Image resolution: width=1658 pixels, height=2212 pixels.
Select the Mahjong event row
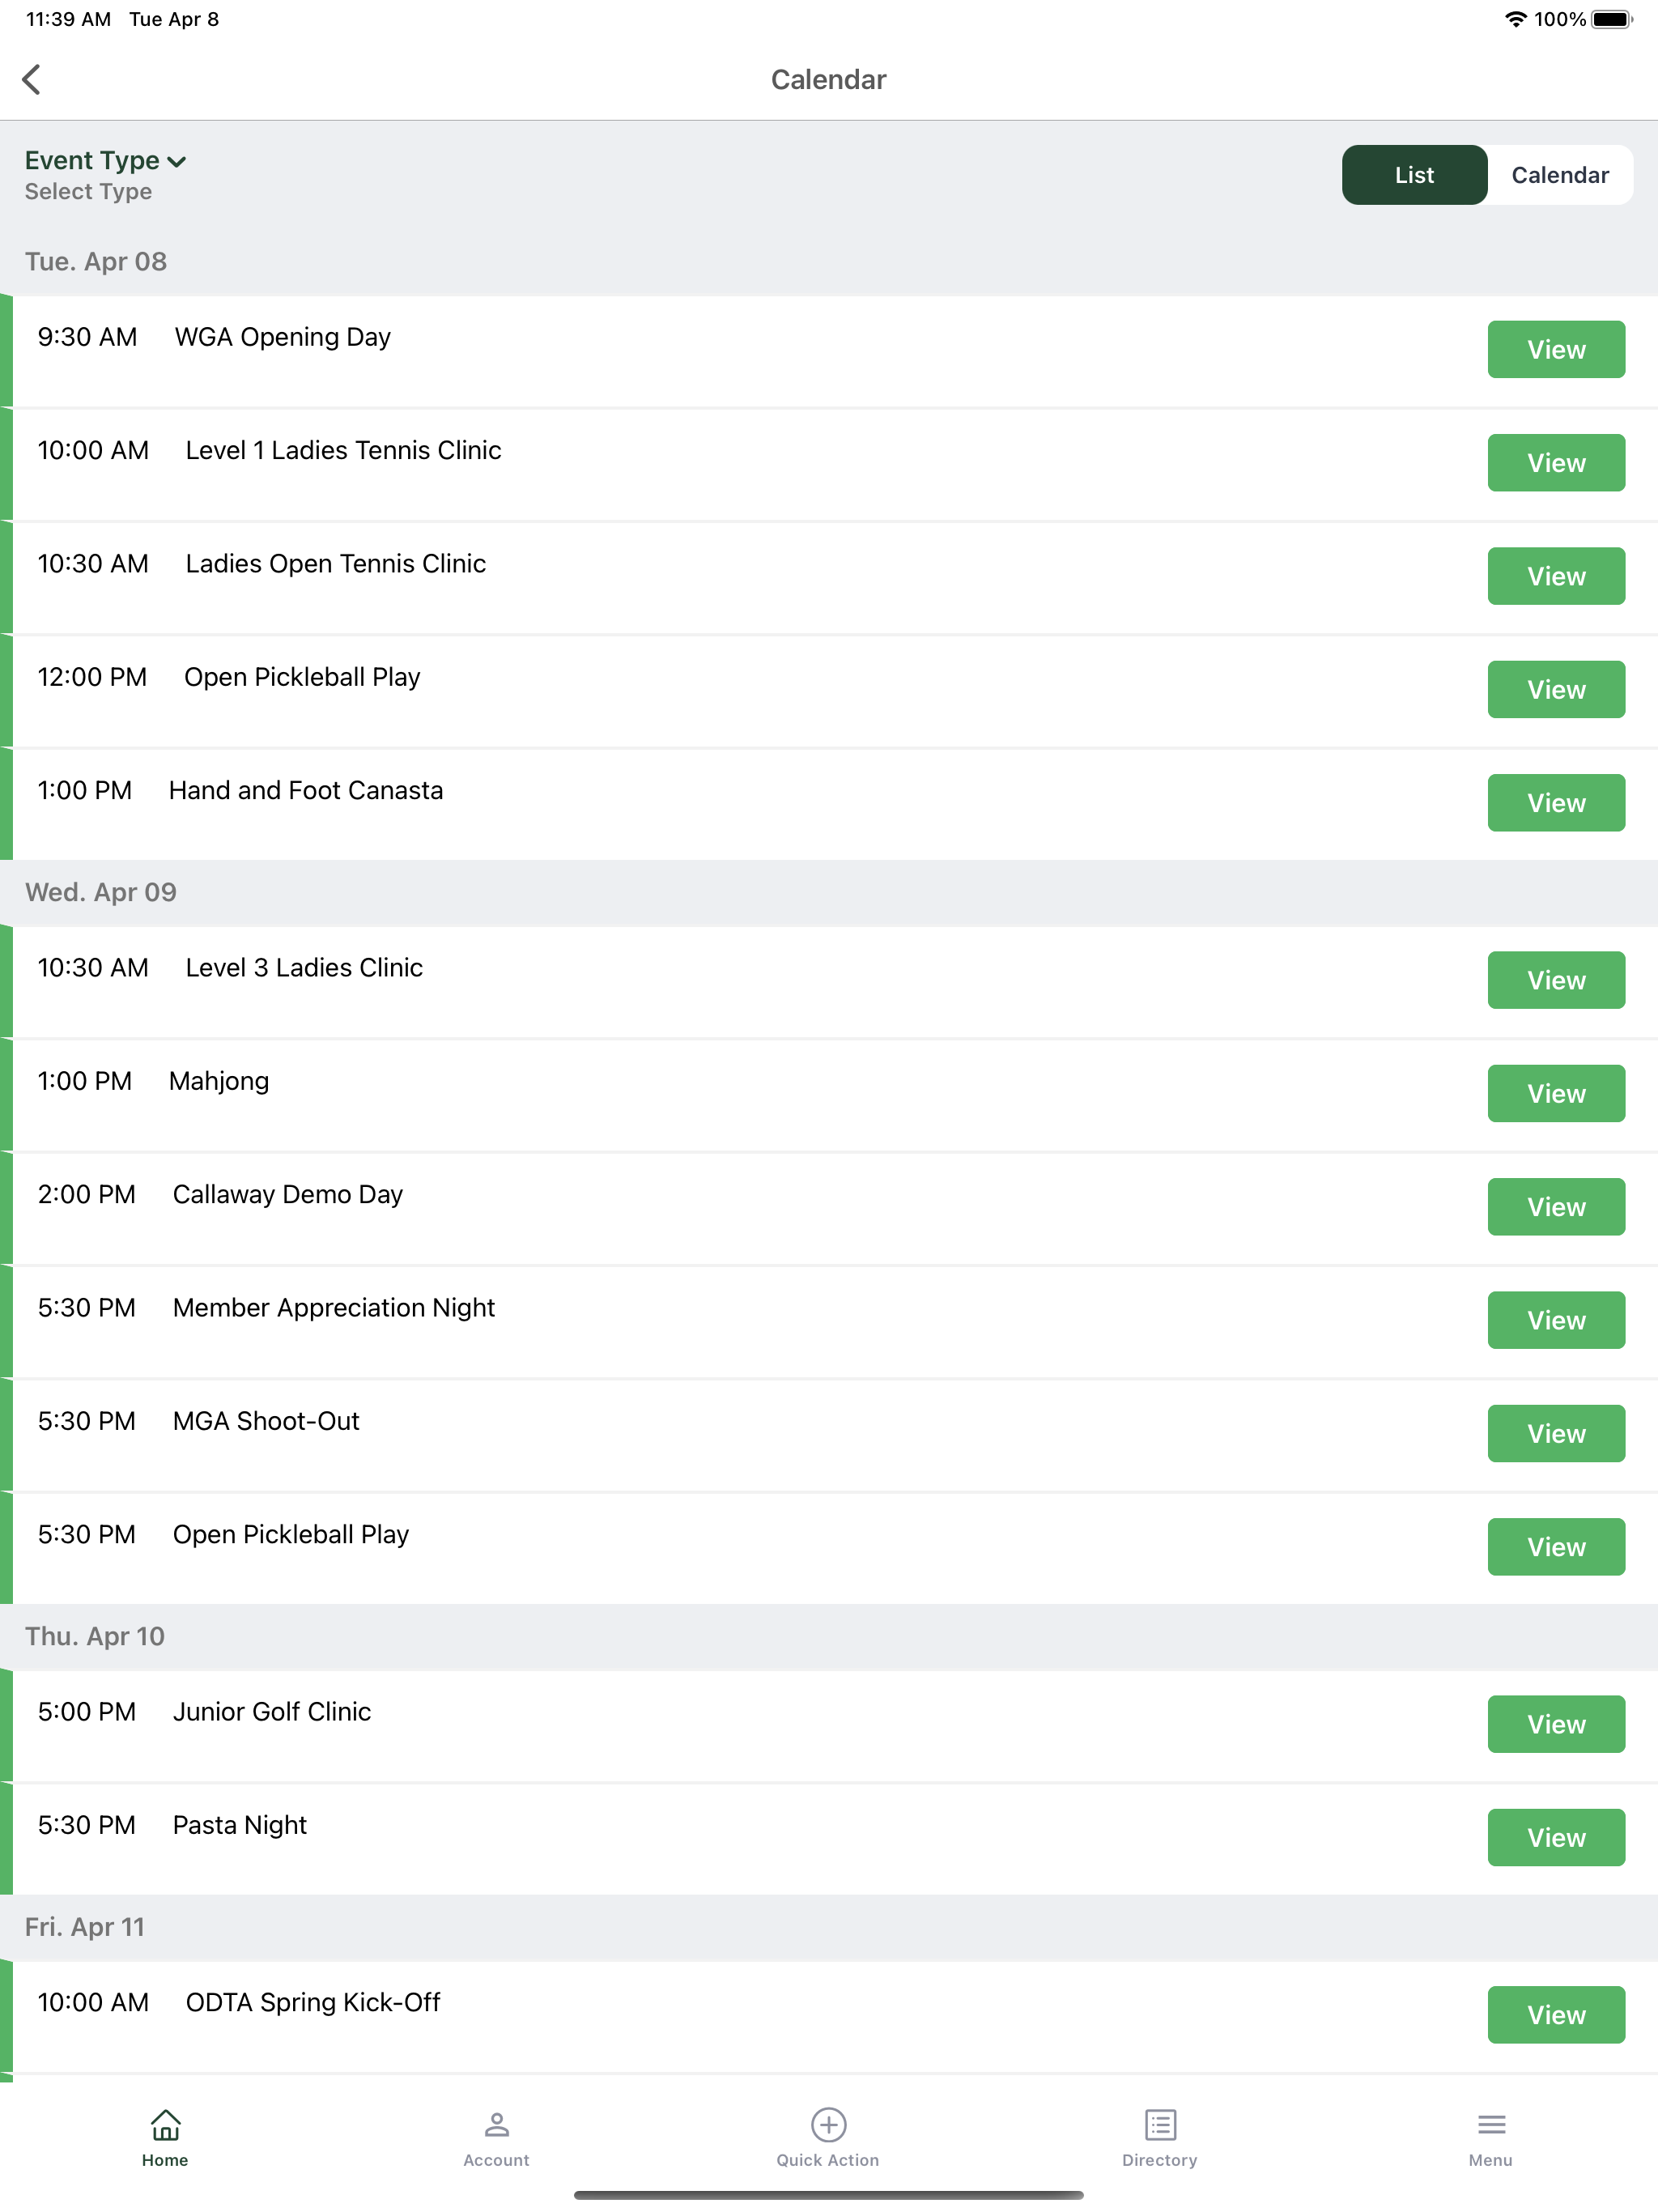coord(829,1094)
